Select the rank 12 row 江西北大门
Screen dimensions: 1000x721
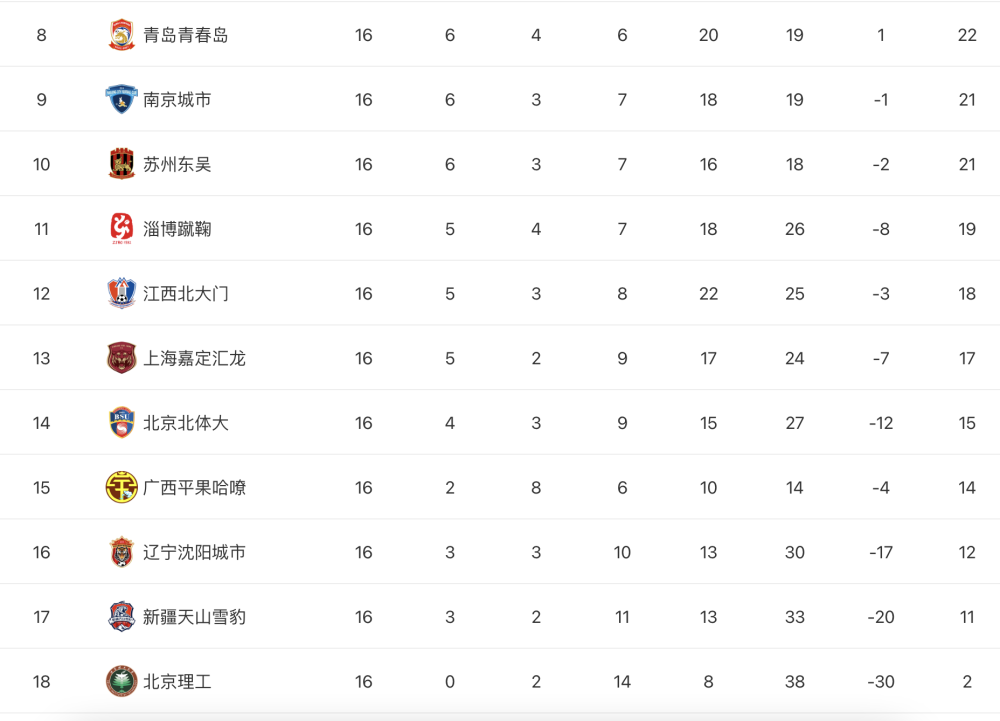coord(500,293)
